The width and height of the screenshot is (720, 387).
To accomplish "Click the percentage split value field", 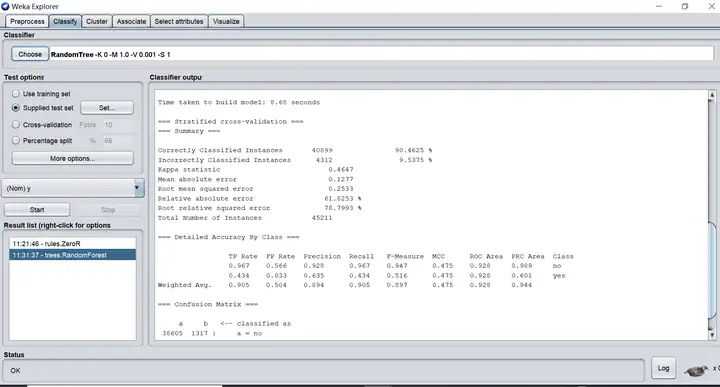I will click(118, 141).
